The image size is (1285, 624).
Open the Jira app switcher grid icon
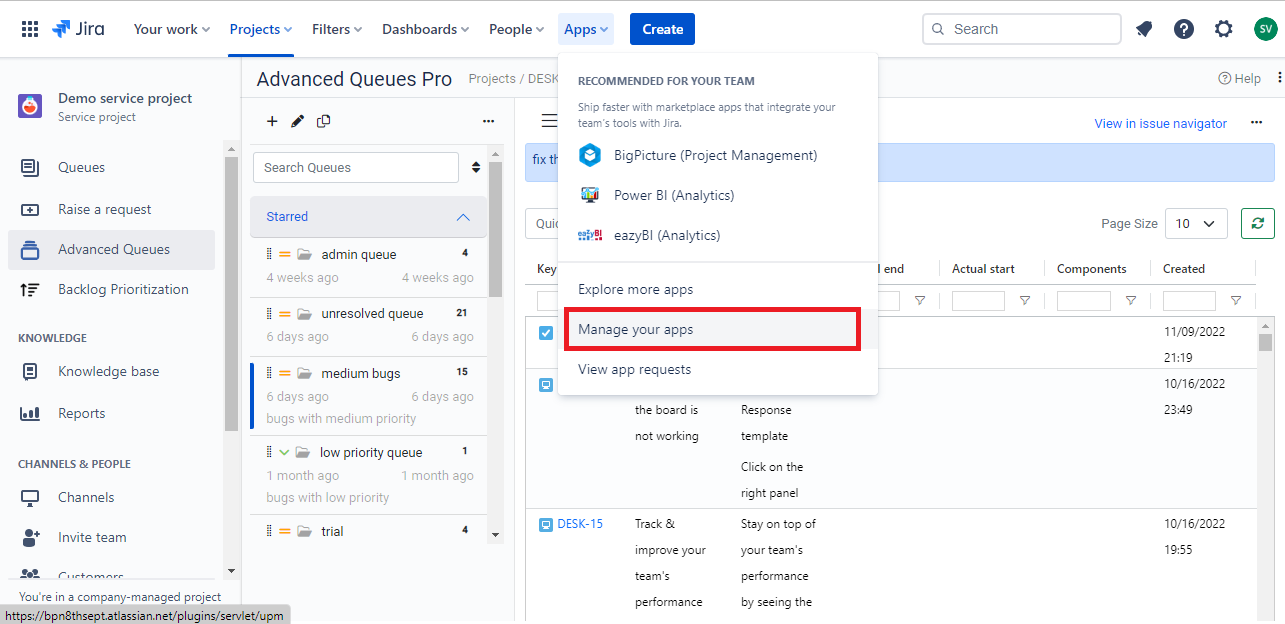[30, 29]
